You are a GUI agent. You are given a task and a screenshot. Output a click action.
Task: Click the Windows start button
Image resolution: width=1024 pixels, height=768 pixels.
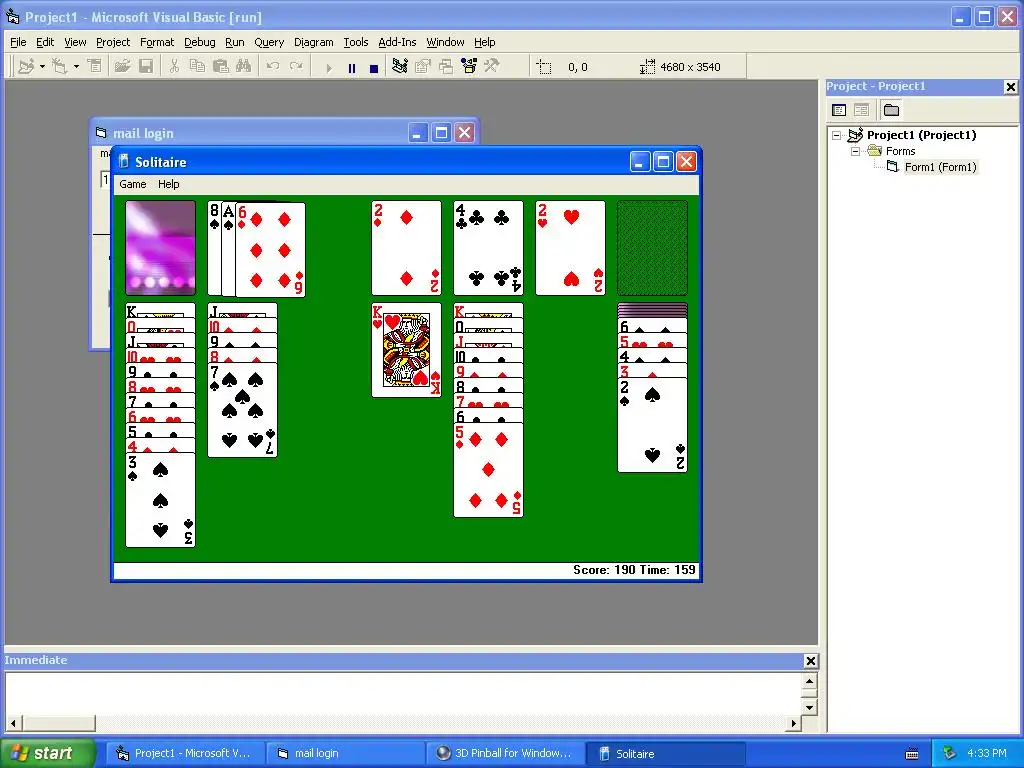(x=48, y=753)
